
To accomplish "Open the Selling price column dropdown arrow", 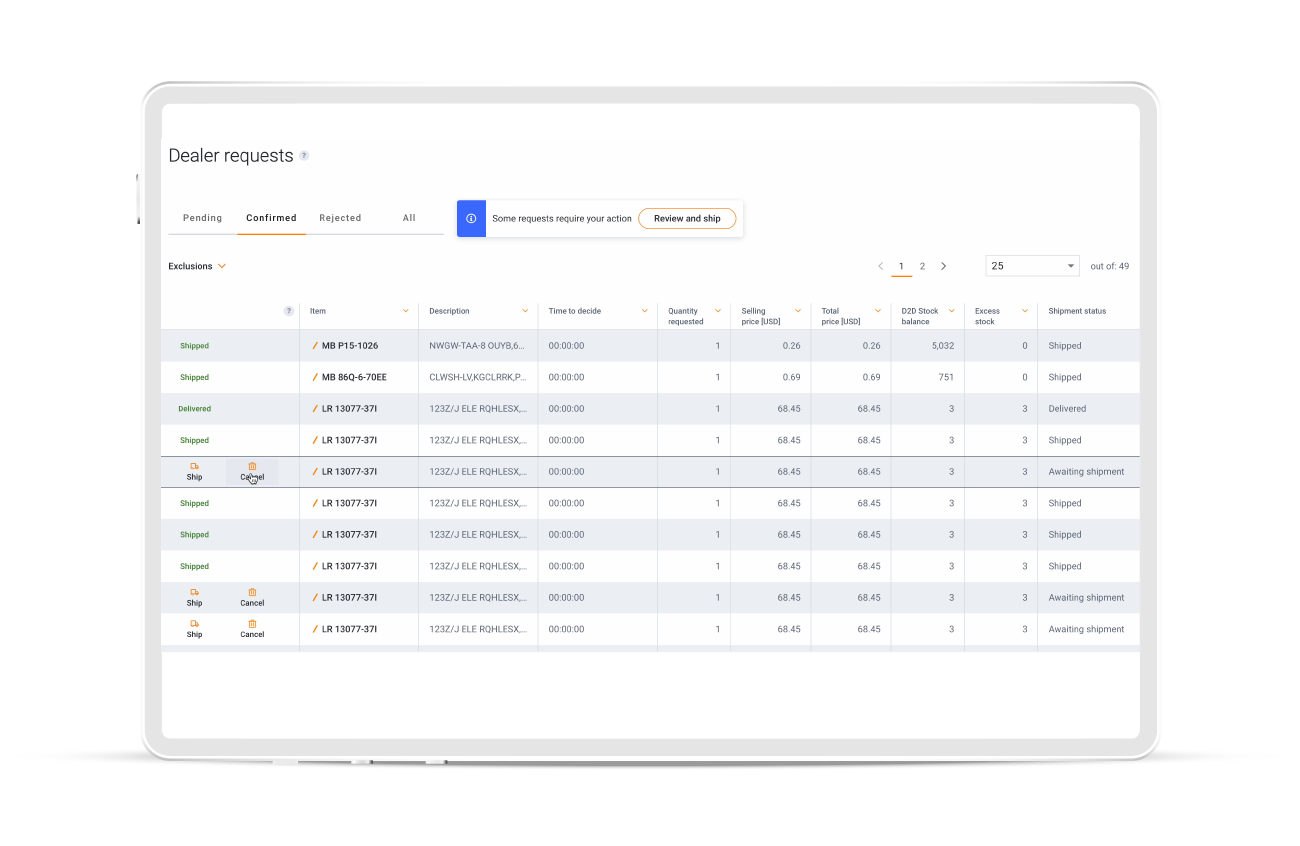I will [797, 311].
